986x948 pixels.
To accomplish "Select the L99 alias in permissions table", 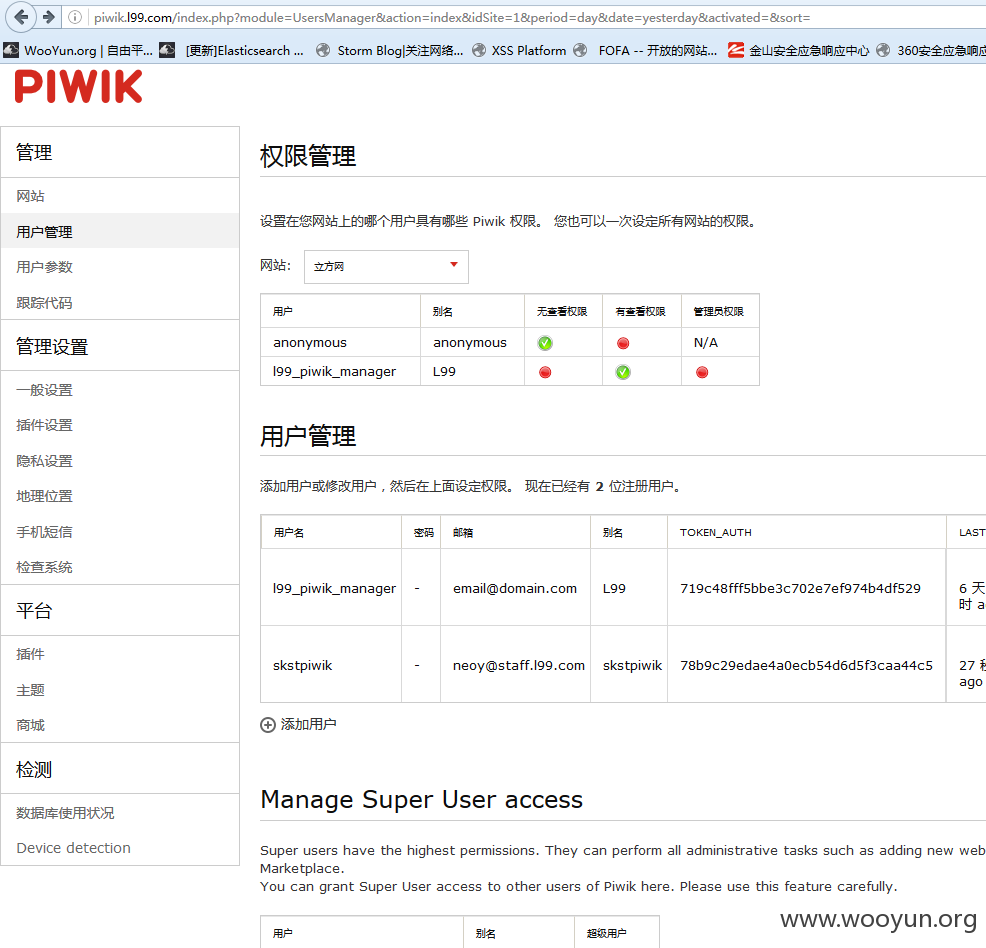I will (444, 372).
